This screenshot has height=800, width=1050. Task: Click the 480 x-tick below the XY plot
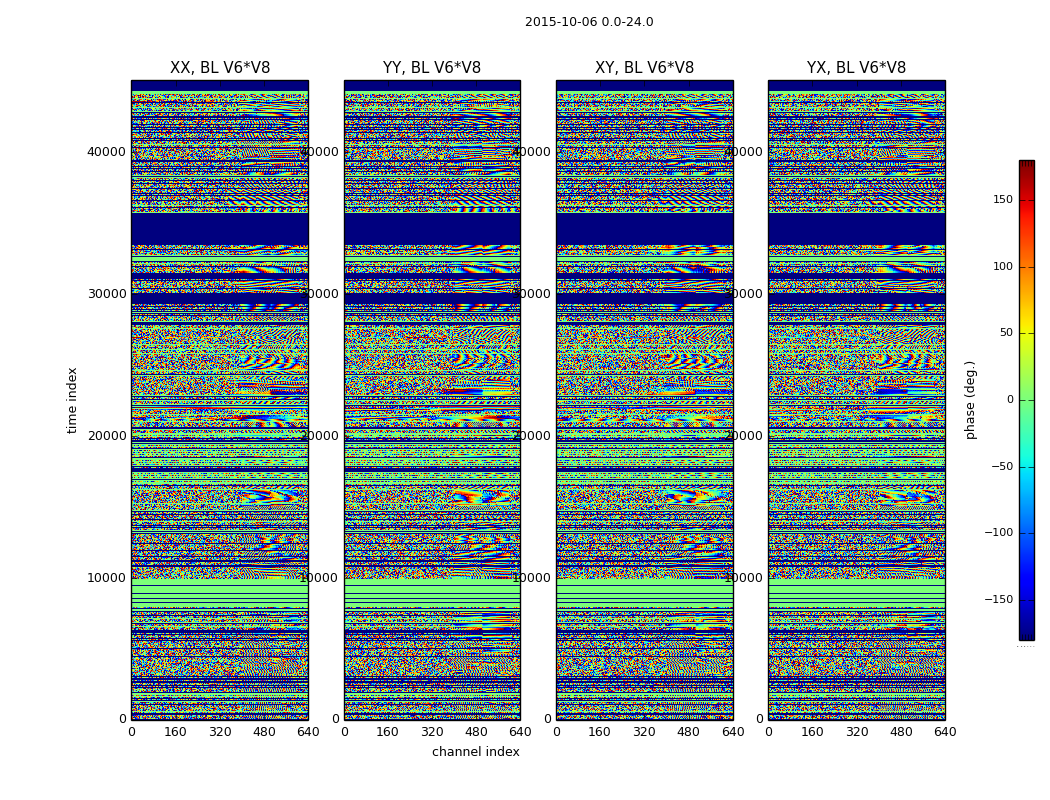pyautogui.click(x=688, y=732)
